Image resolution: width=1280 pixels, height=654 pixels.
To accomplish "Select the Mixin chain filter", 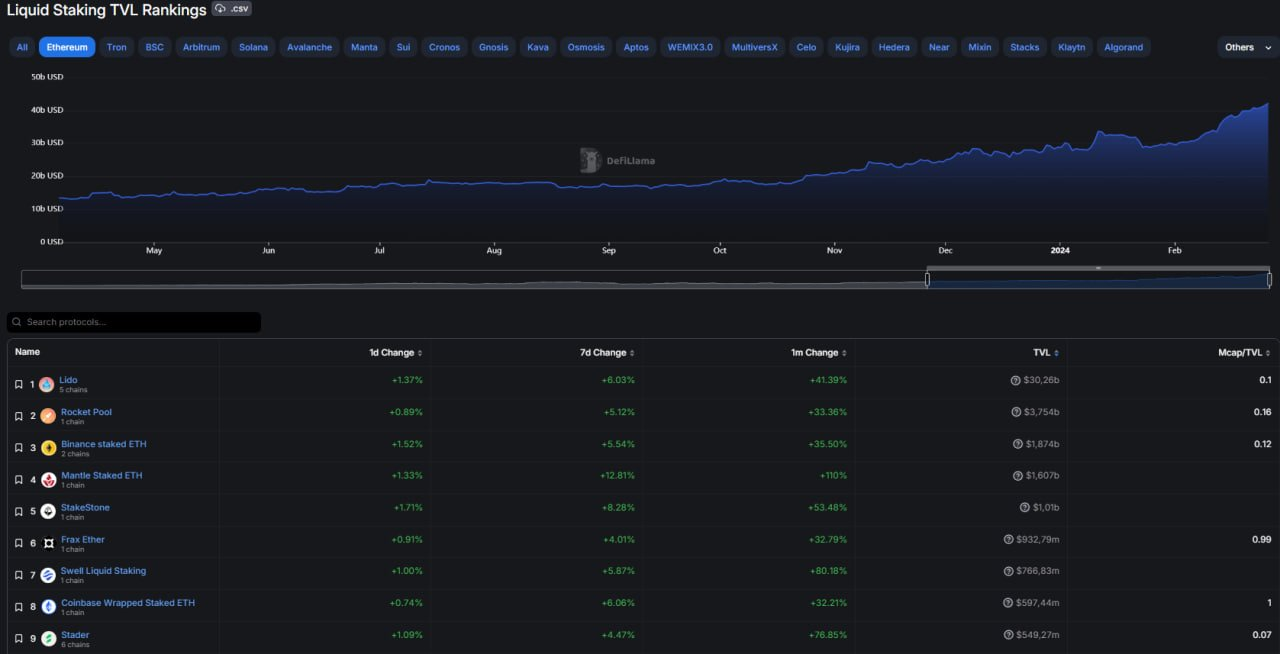I will (x=980, y=47).
